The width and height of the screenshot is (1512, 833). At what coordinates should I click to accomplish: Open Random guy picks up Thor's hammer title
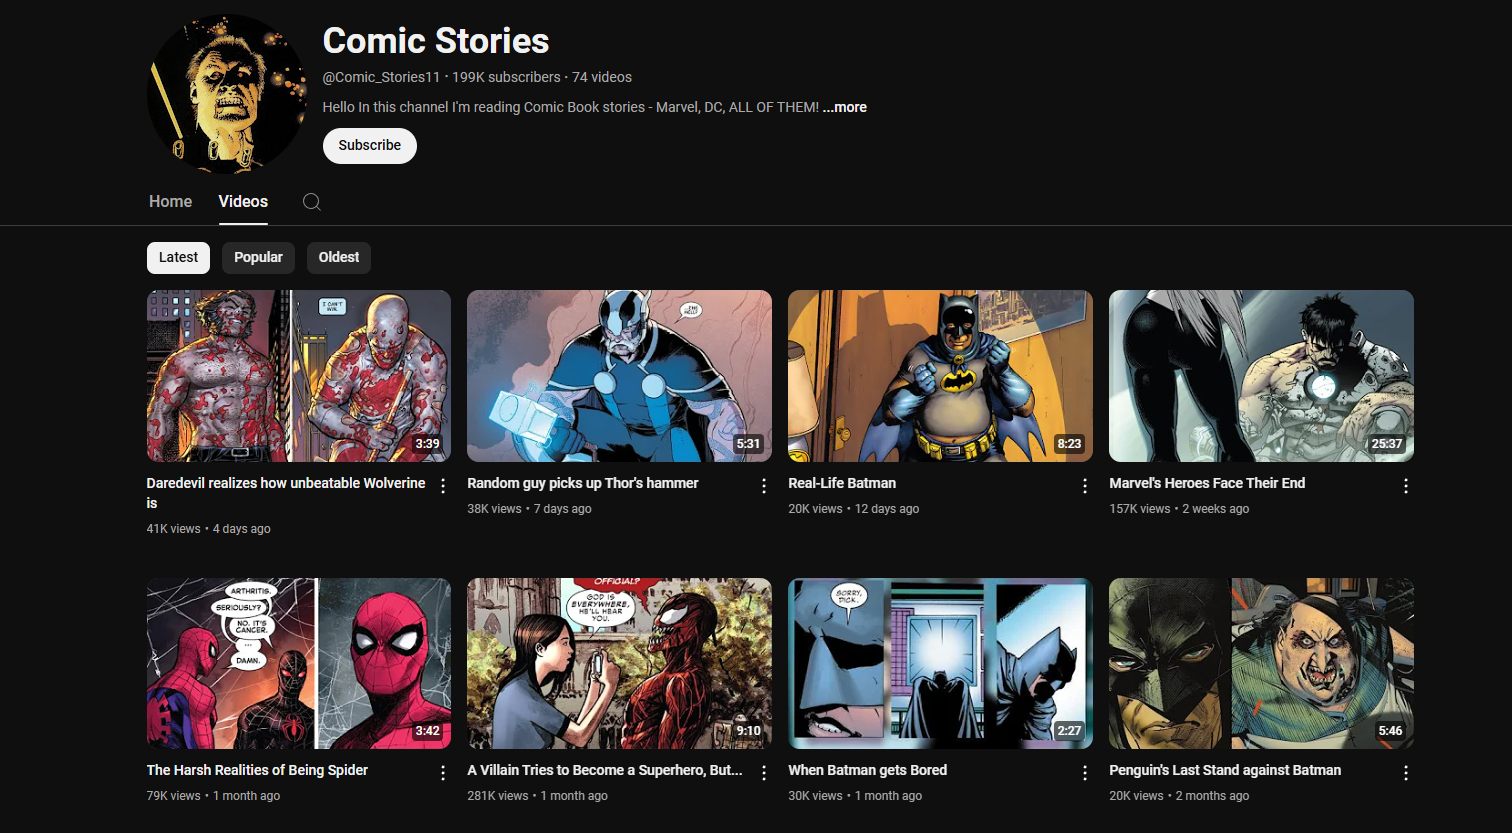[583, 483]
